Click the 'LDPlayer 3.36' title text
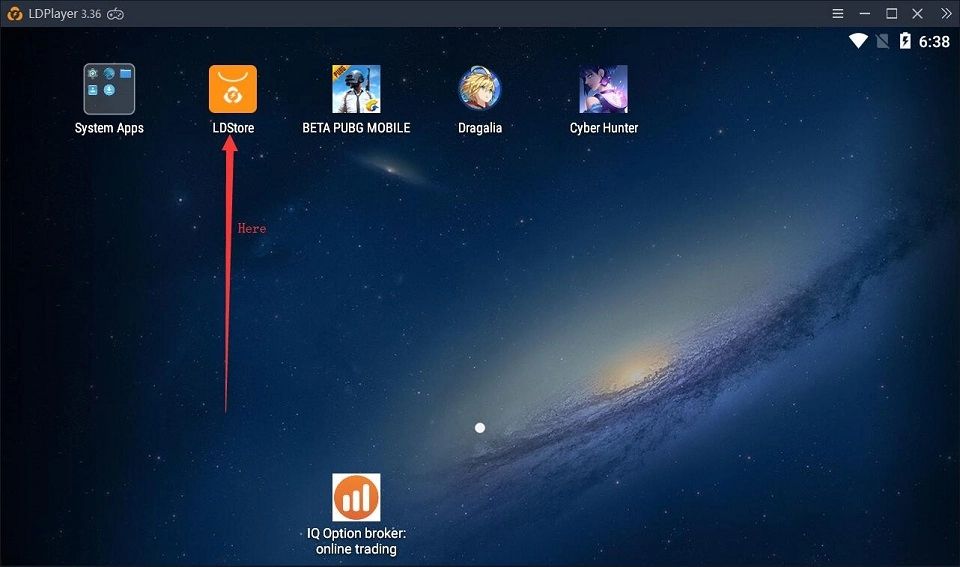 pos(65,13)
